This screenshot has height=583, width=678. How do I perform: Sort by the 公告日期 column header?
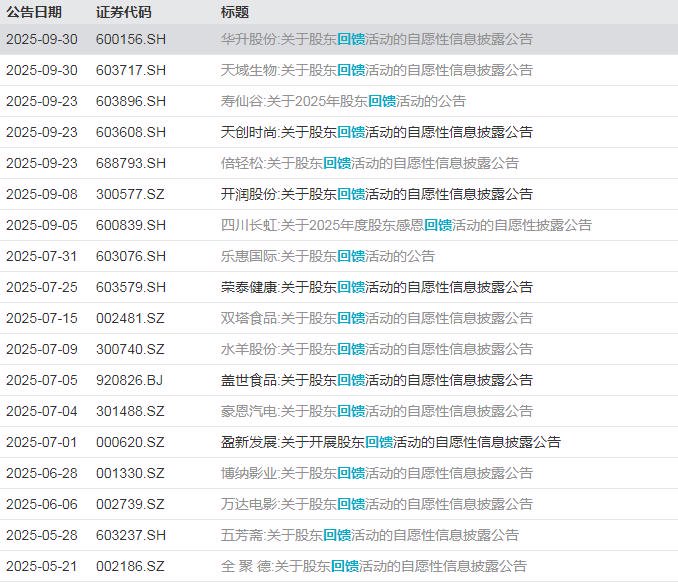tap(34, 12)
